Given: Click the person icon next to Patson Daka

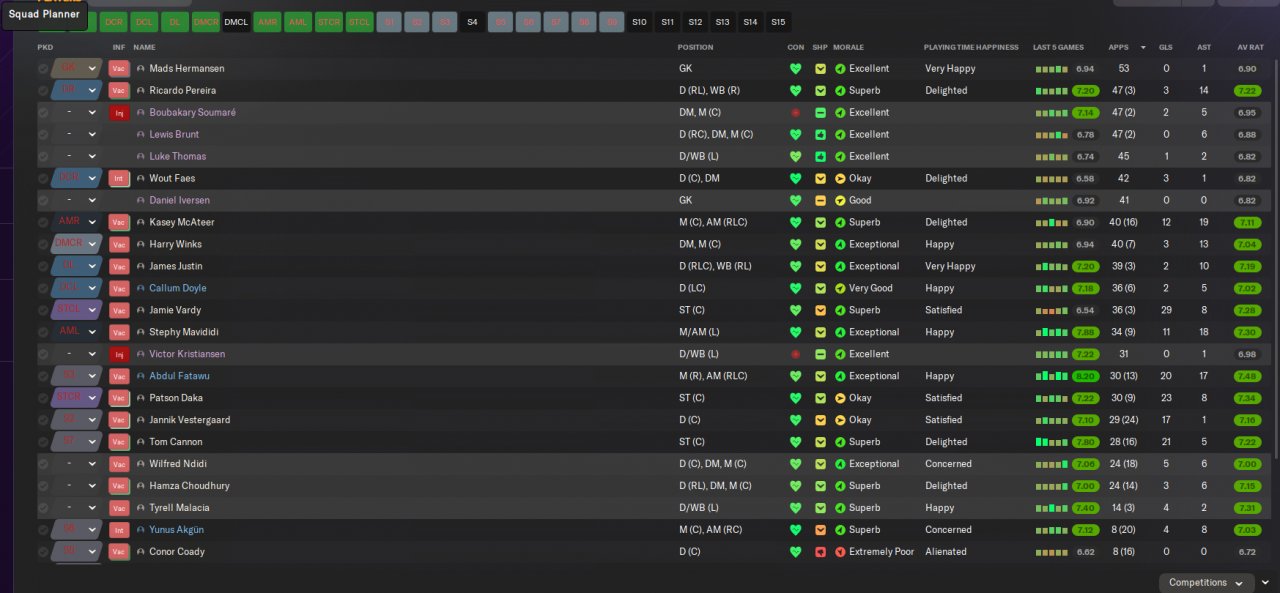Looking at the screenshot, I should (x=141, y=398).
